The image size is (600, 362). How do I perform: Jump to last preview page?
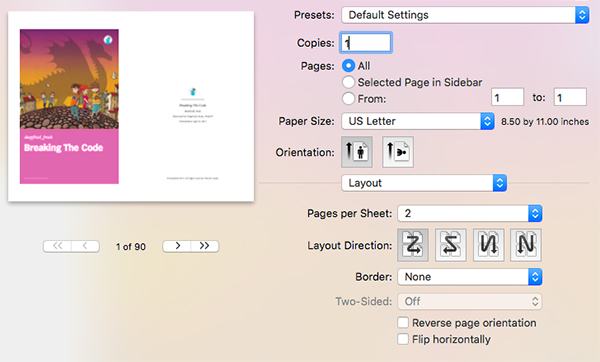pos(205,246)
